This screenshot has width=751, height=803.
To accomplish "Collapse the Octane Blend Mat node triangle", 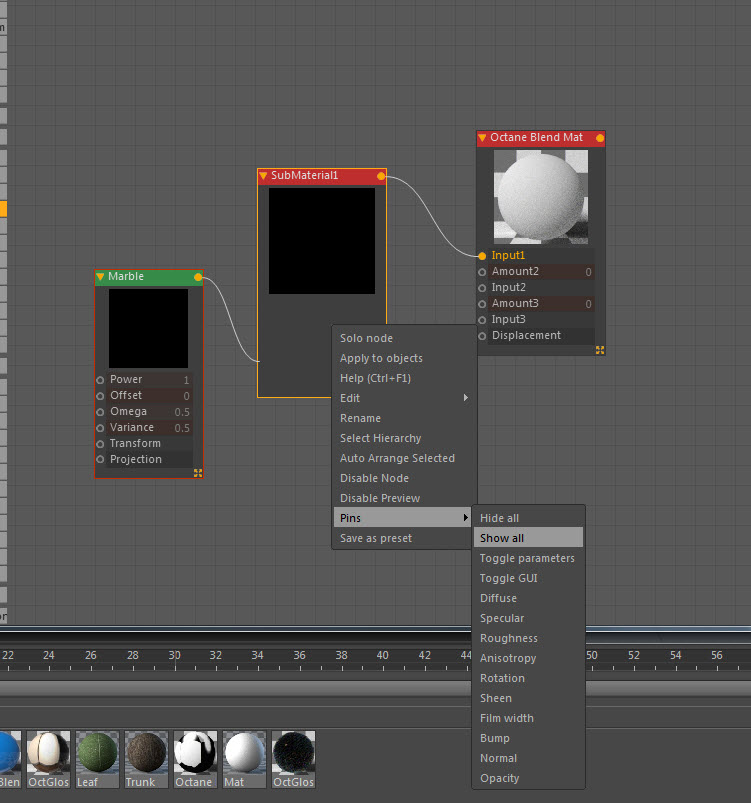I will pos(482,138).
